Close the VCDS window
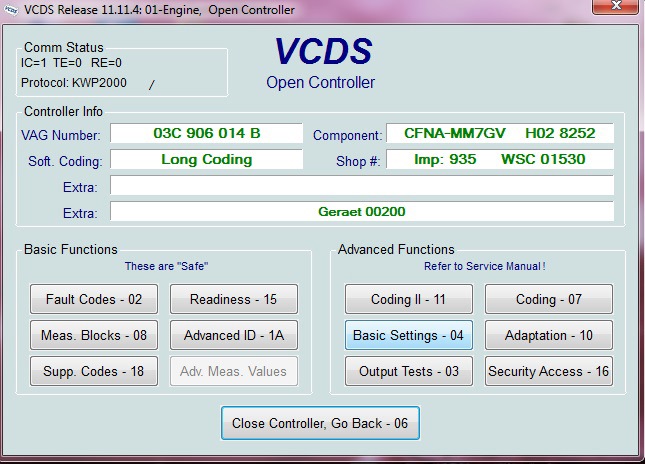Image resolution: width=645 pixels, height=464 pixels. click(615, 7)
